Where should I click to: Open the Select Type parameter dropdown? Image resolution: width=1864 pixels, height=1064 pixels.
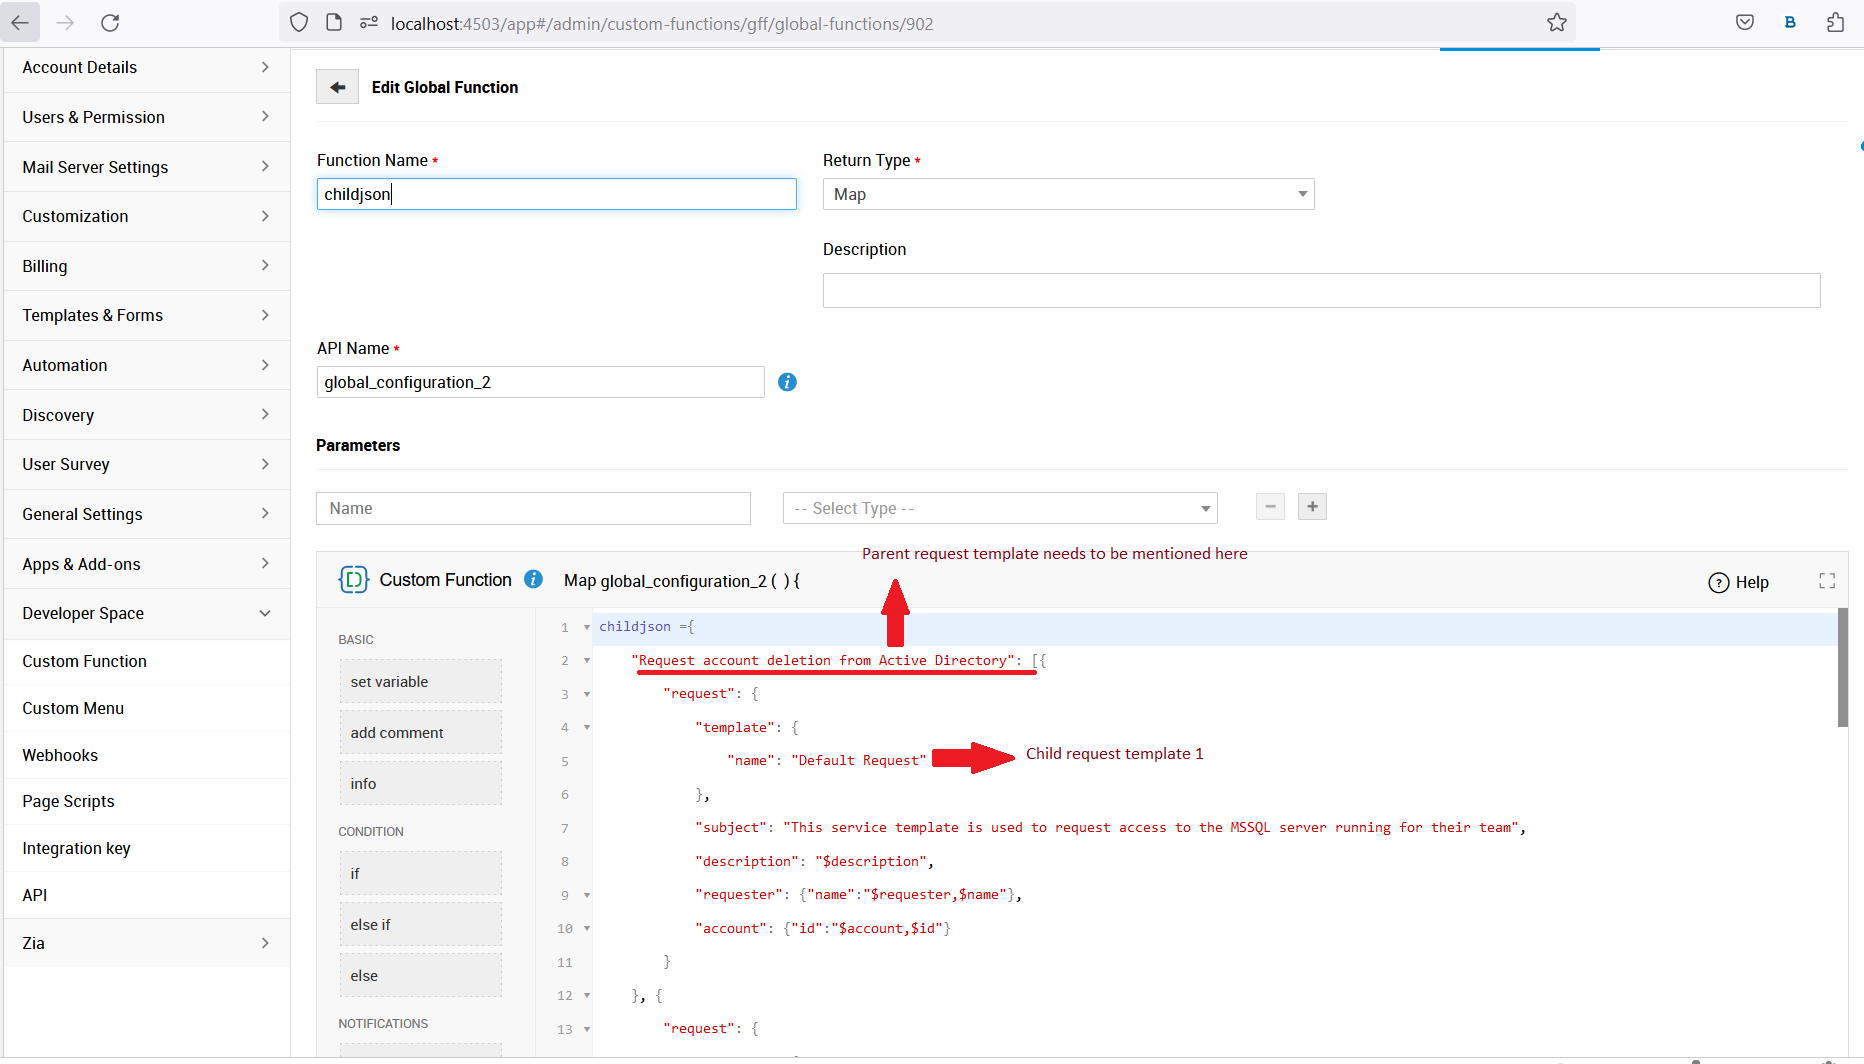pyautogui.click(x=999, y=508)
